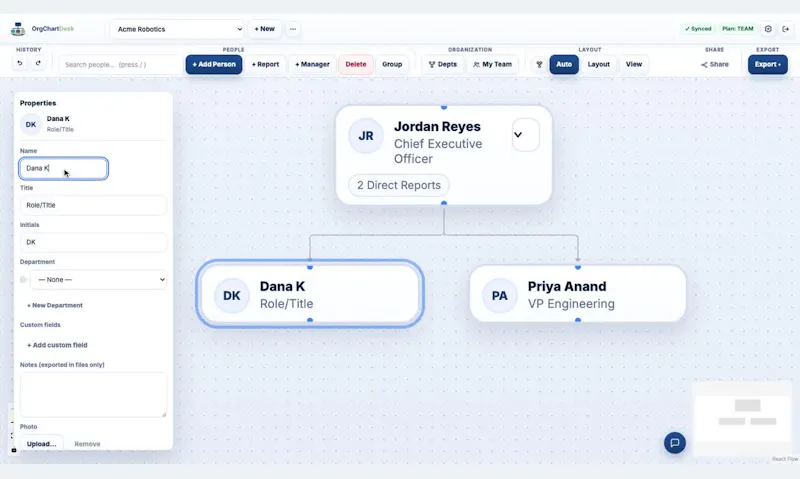Click the + New chart button
Screen dimensions: 800x479
point(264,29)
